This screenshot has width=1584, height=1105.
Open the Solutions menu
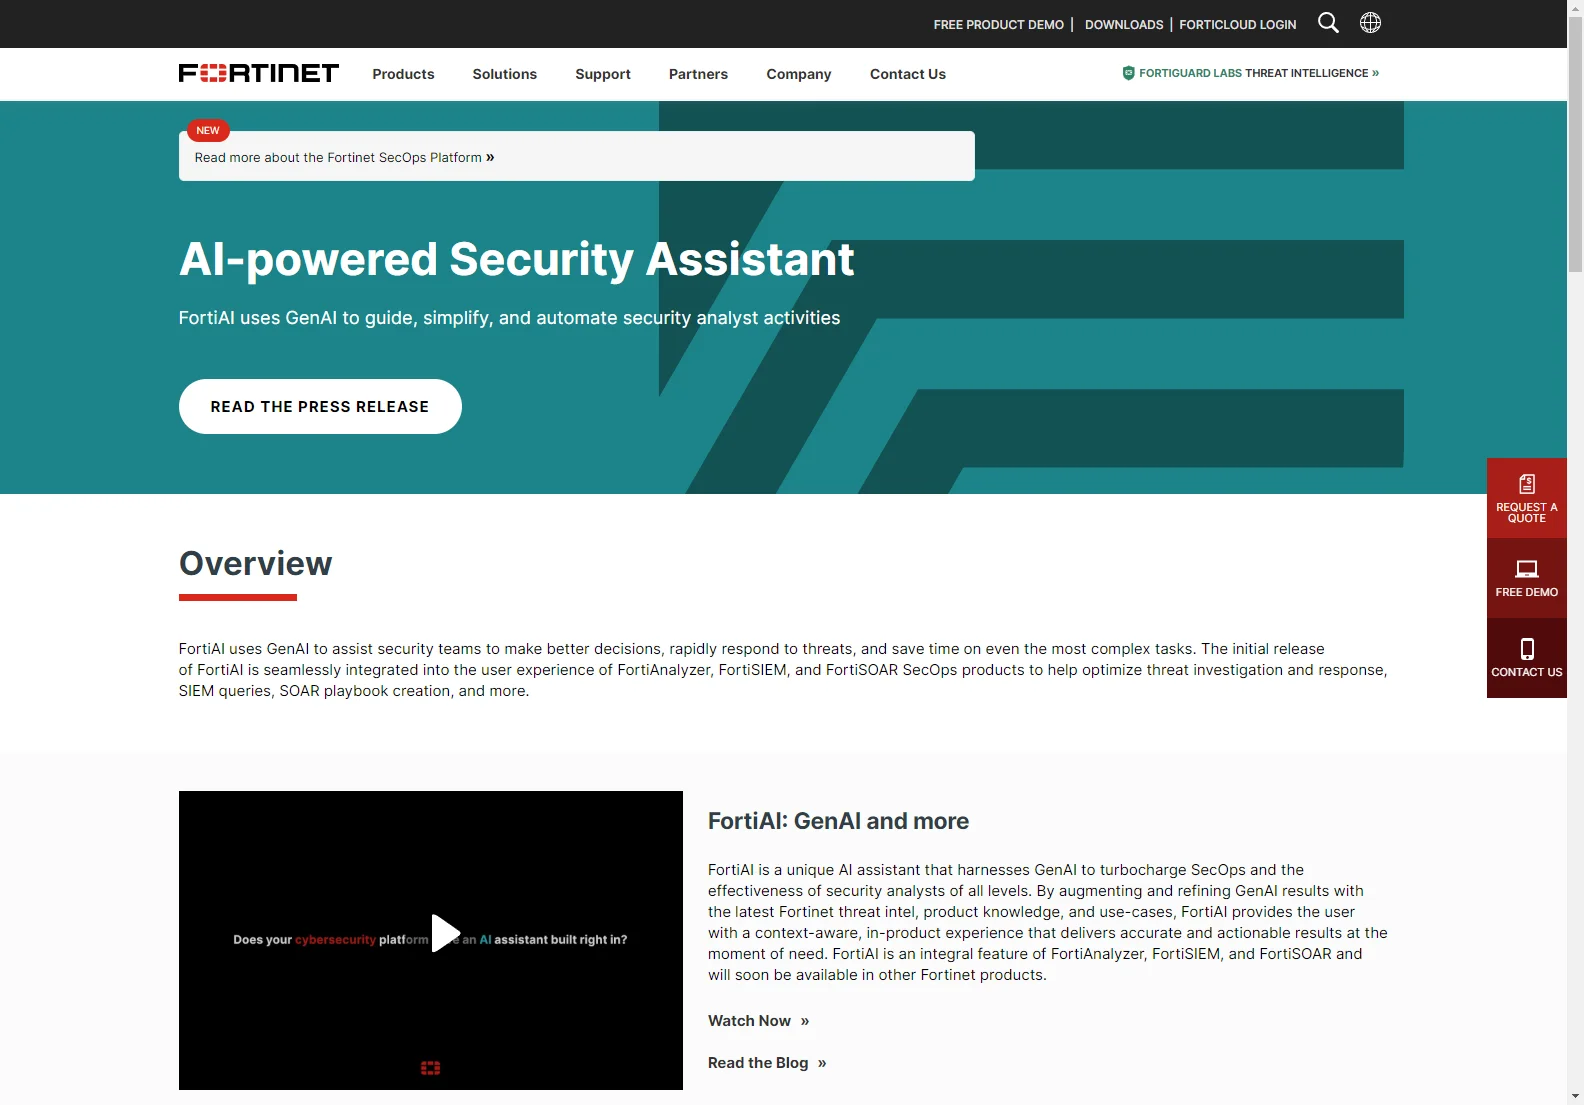click(505, 74)
